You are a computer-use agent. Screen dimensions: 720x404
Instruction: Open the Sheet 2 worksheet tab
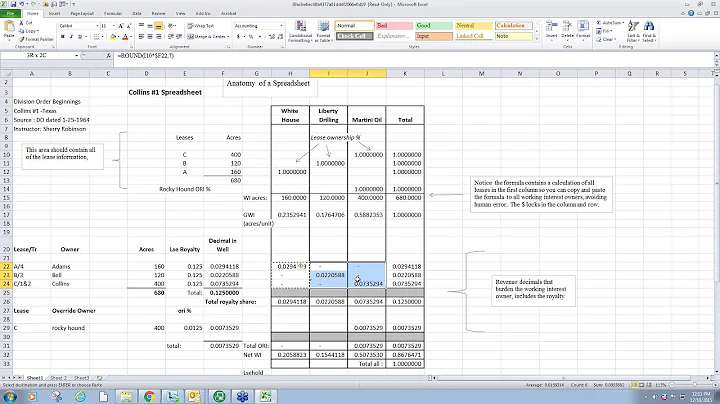58,378
